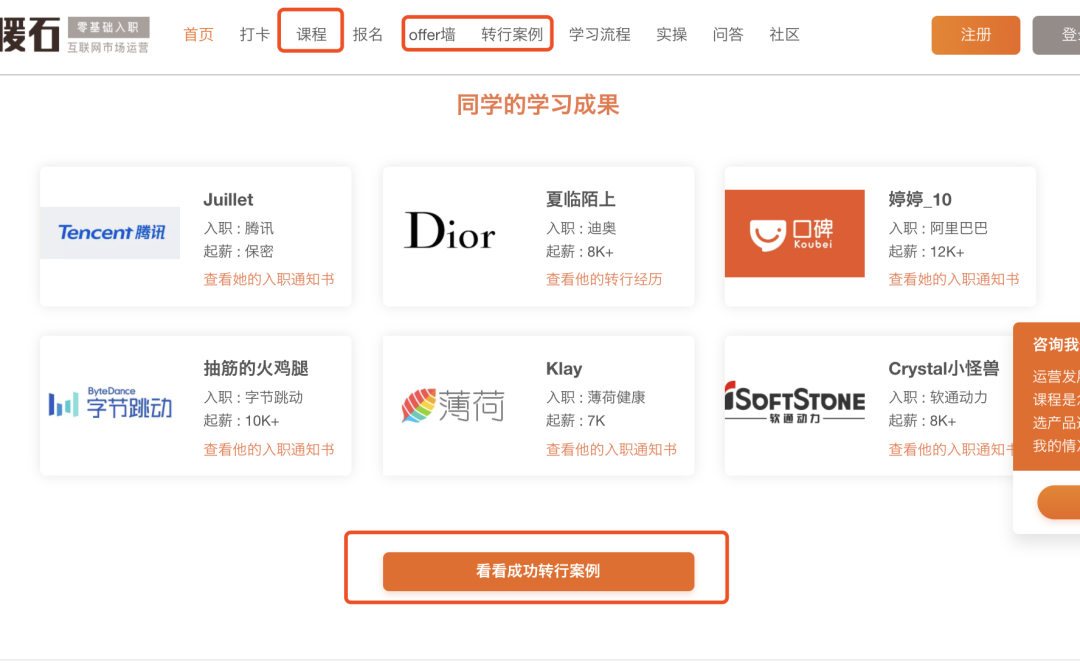
Task: Click the name 夏临陌上
Action: (581, 200)
